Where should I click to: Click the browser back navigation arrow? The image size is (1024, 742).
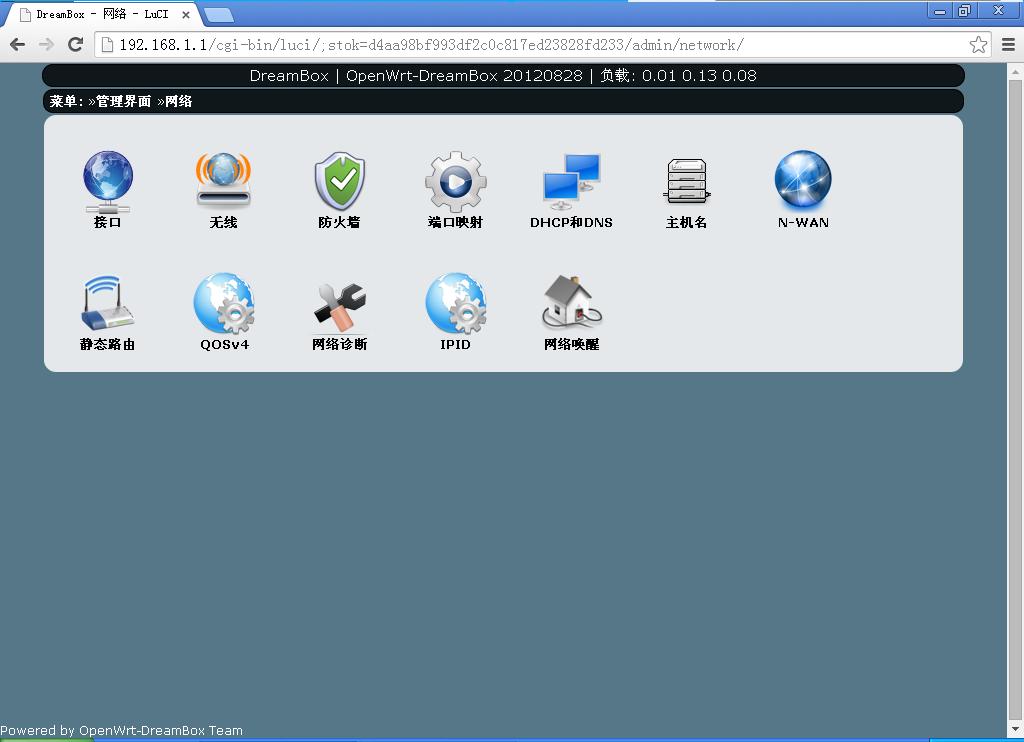coord(17,44)
